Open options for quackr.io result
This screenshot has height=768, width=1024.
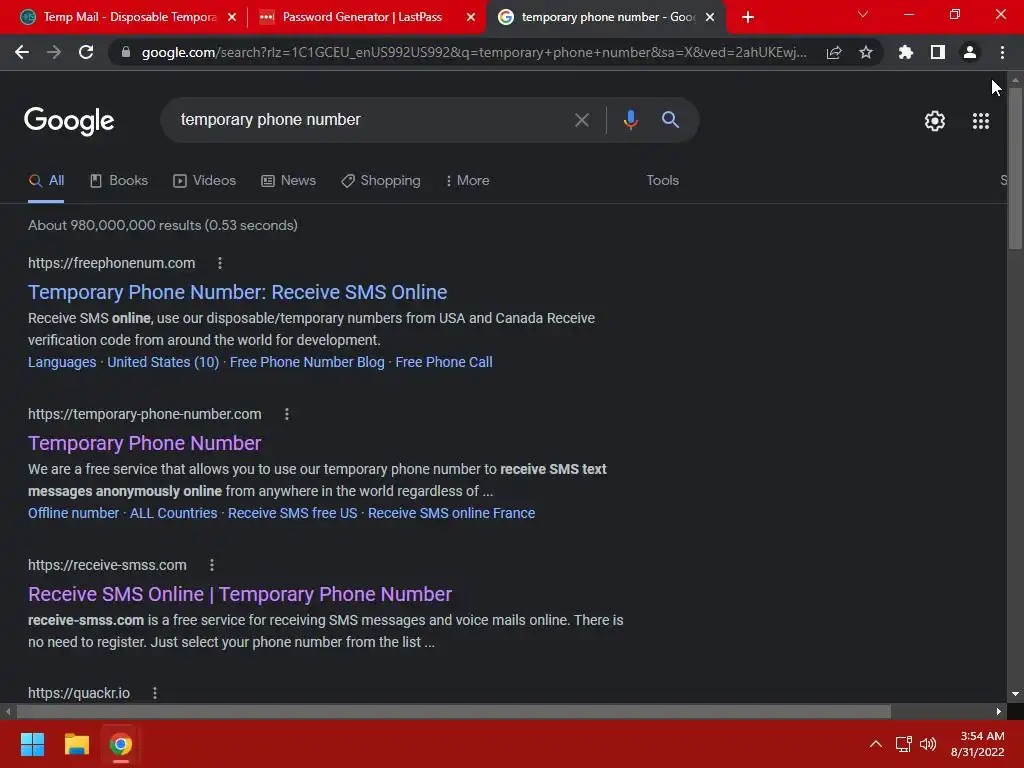click(155, 693)
